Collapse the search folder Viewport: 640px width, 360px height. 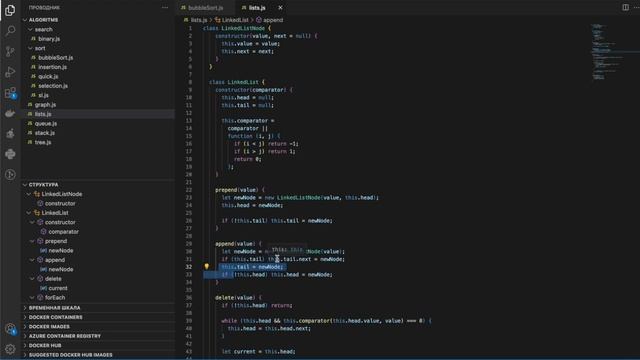coord(30,29)
